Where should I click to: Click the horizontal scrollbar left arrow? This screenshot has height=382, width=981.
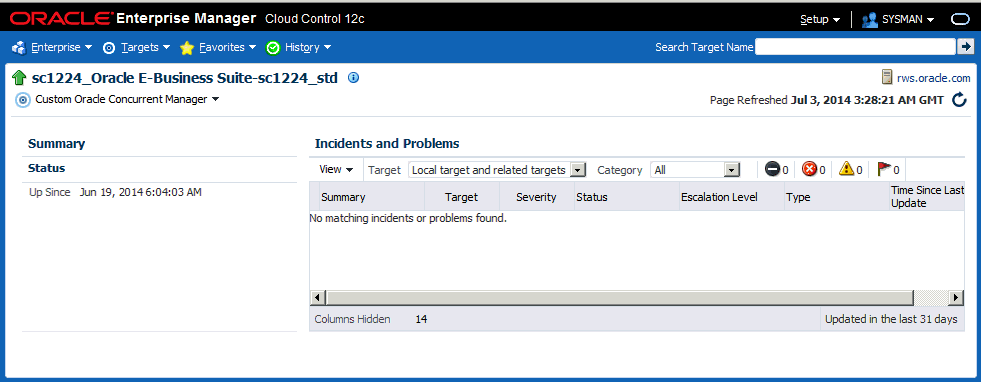317,297
